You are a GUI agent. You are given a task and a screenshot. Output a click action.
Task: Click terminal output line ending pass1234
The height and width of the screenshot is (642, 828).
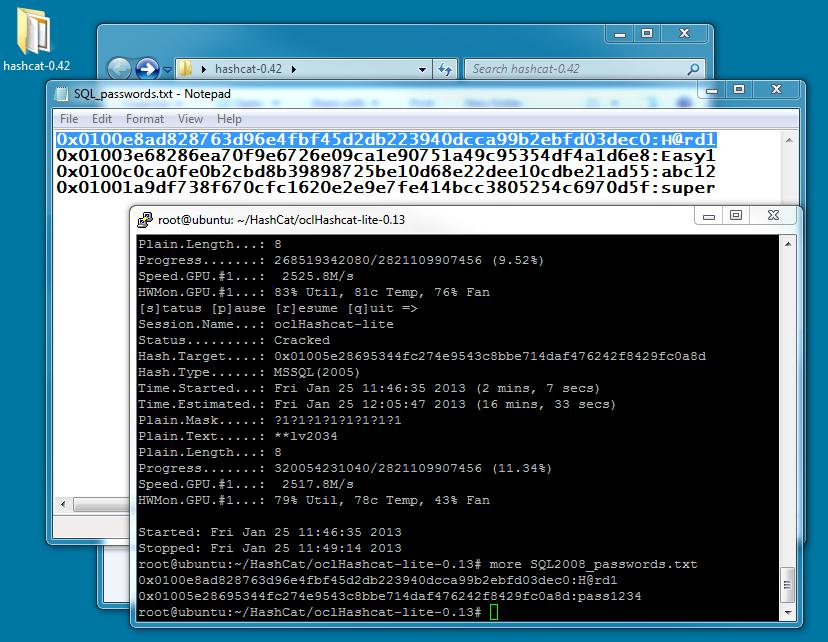pyautogui.click(x=390, y=596)
